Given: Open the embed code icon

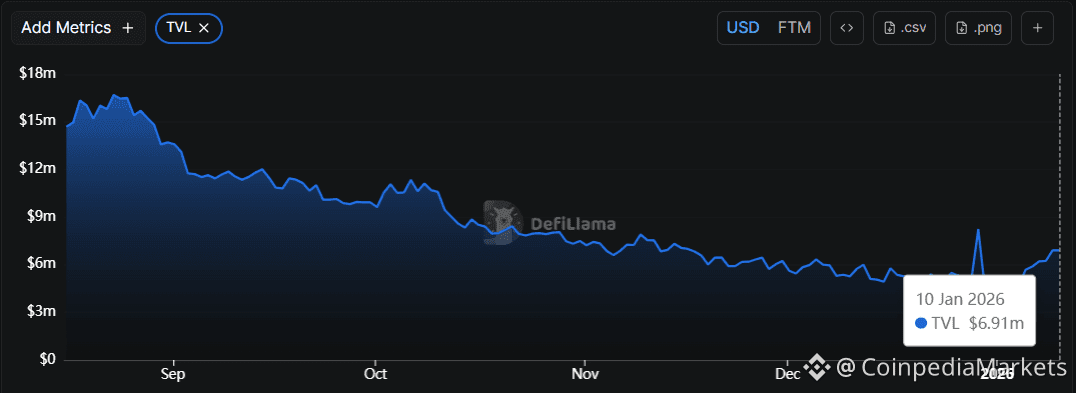Looking at the screenshot, I should coord(847,28).
